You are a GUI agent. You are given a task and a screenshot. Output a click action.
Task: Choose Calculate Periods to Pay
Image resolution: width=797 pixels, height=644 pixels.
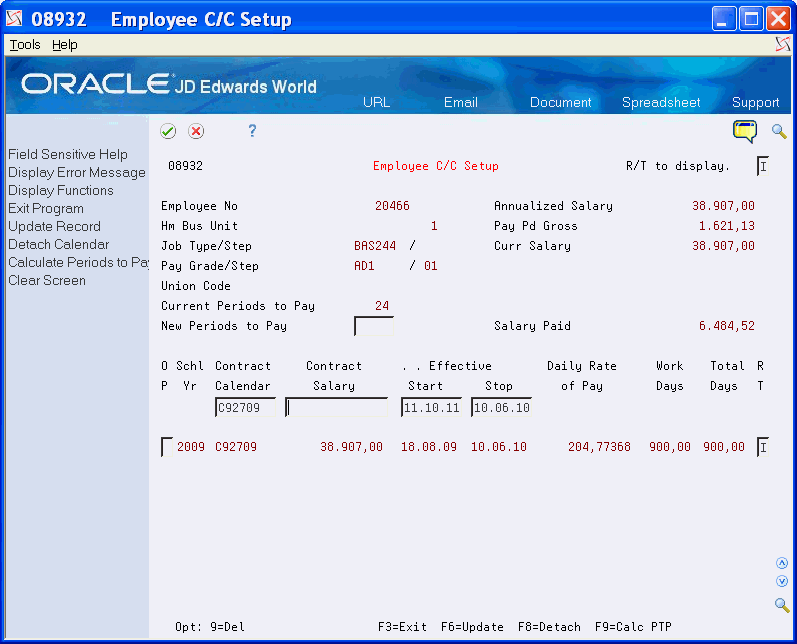(78, 262)
